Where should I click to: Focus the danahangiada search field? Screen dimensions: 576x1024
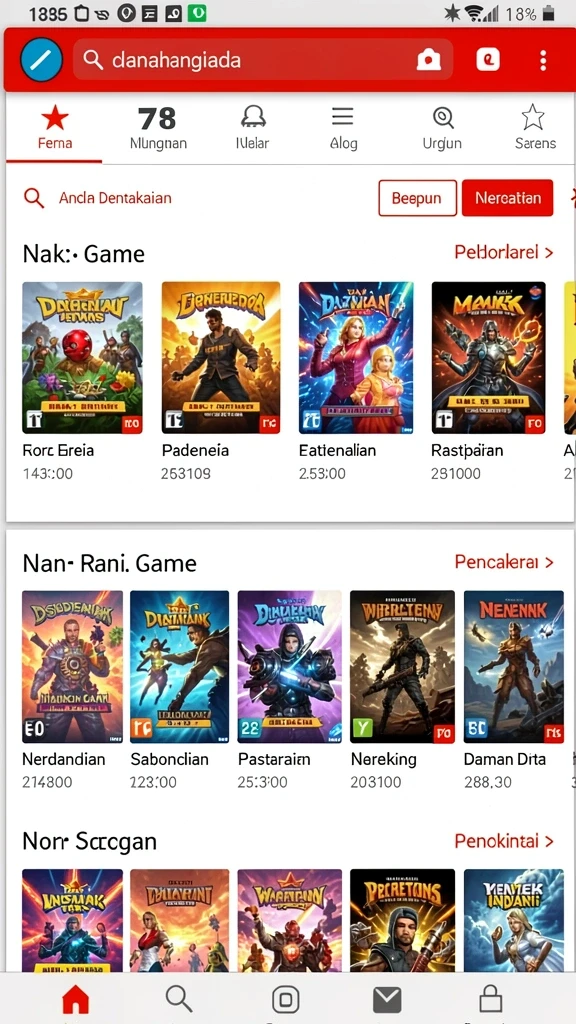point(263,60)
